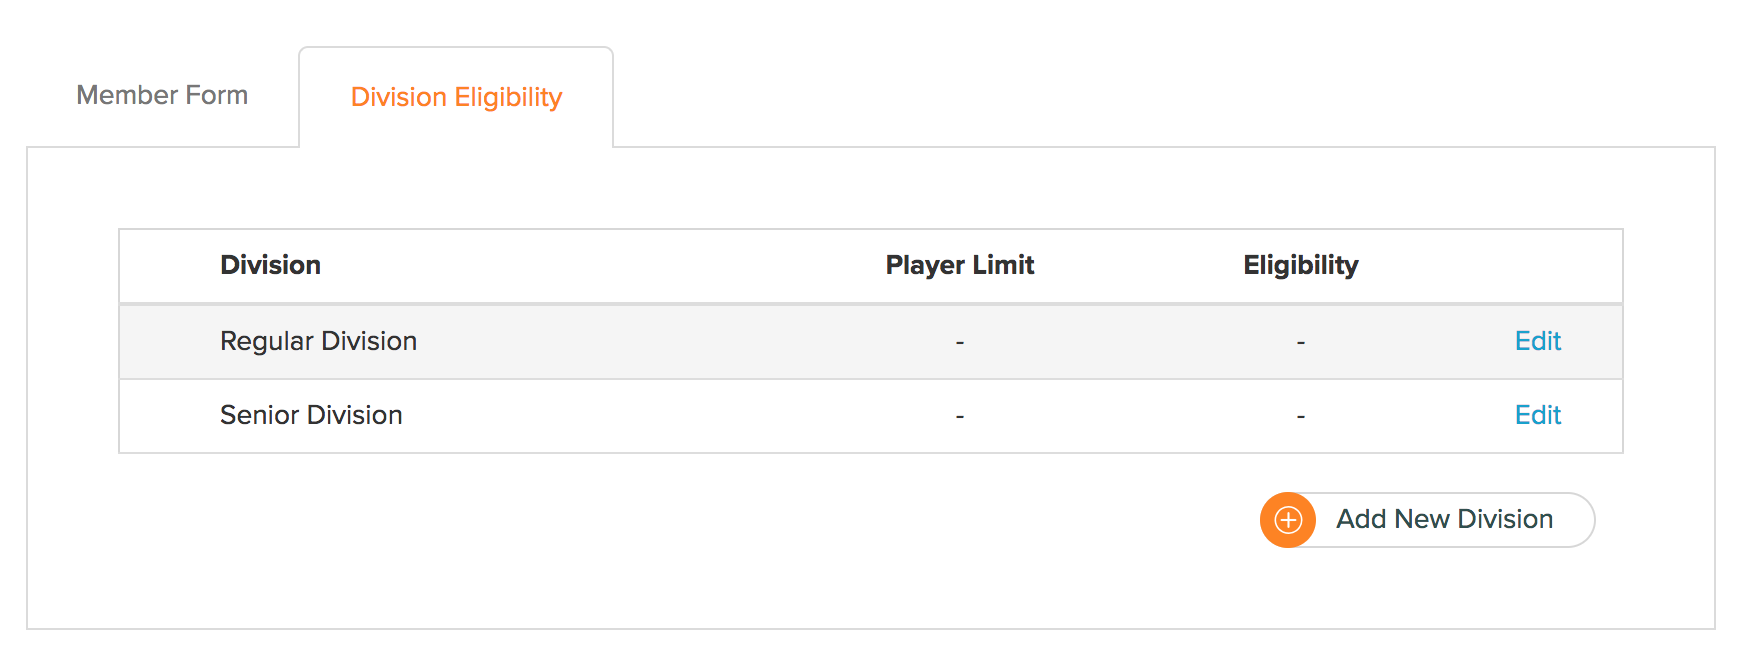Select the Senior Division name cell
Viewport: 1750px width, 664px height.
(x=311, y=415)
